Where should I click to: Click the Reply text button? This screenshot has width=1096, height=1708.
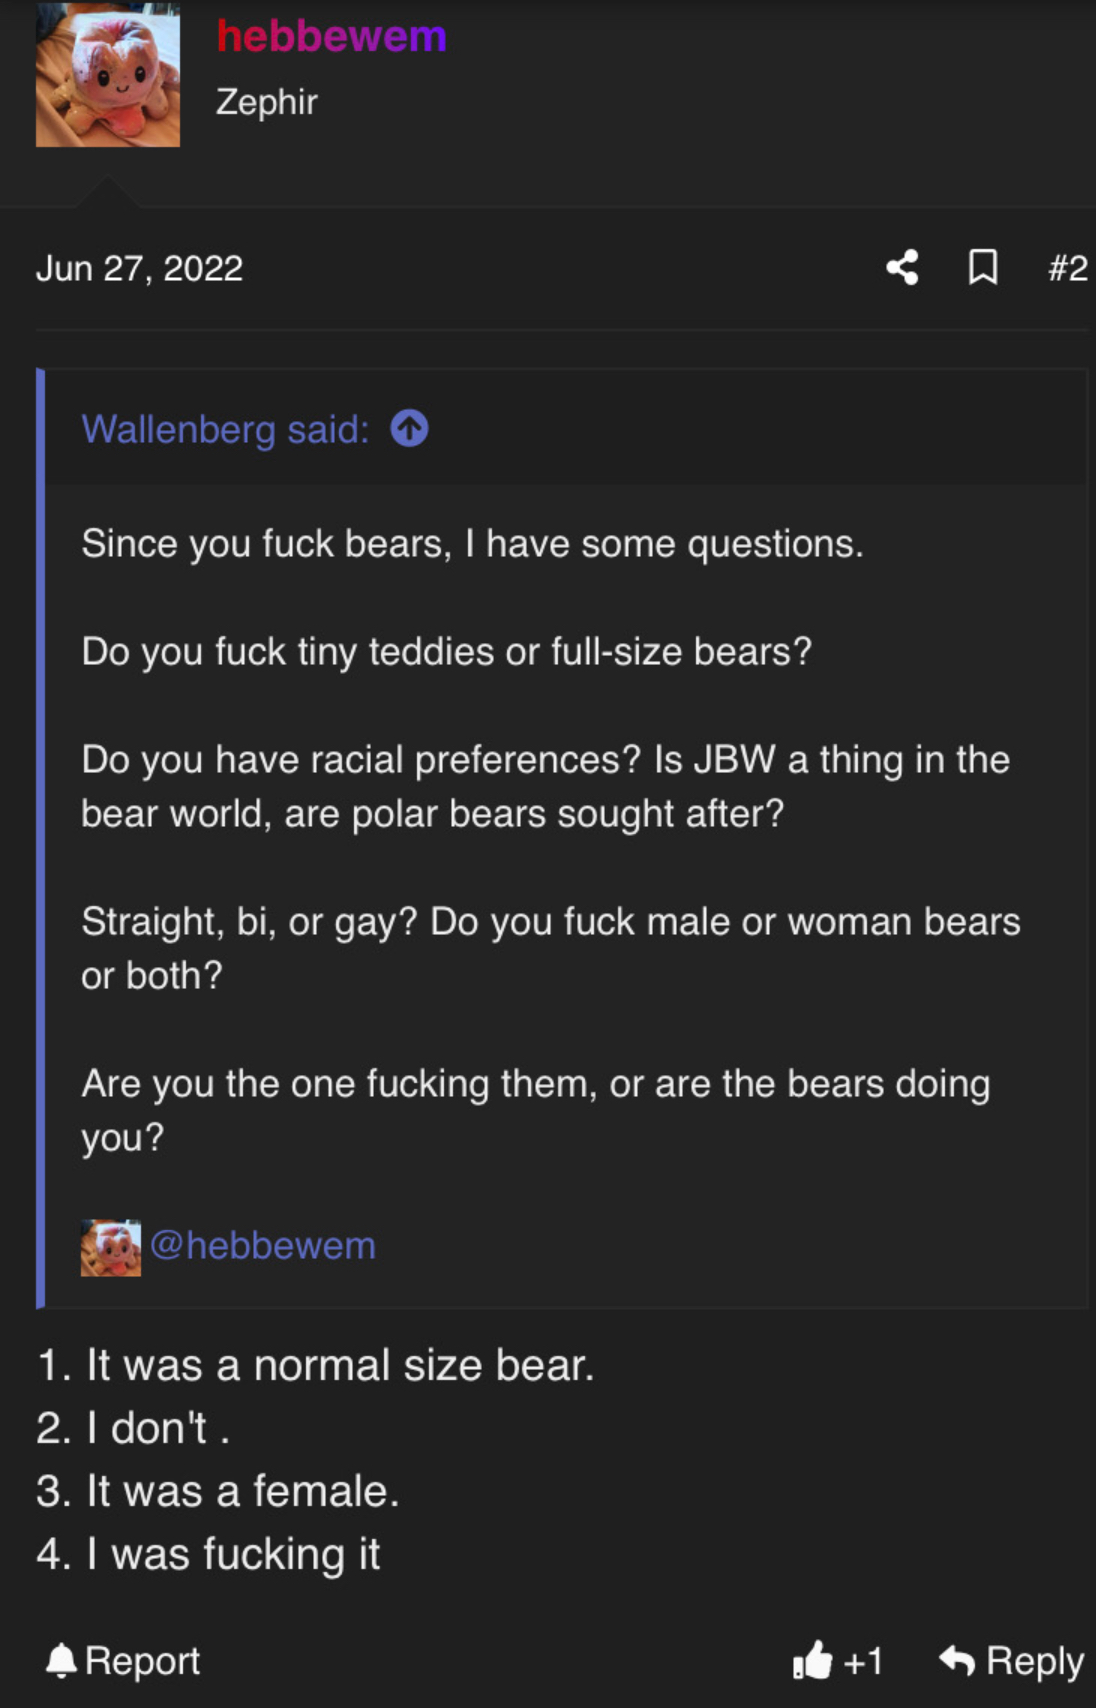pyautogui.click(x=1034, y=1661)
